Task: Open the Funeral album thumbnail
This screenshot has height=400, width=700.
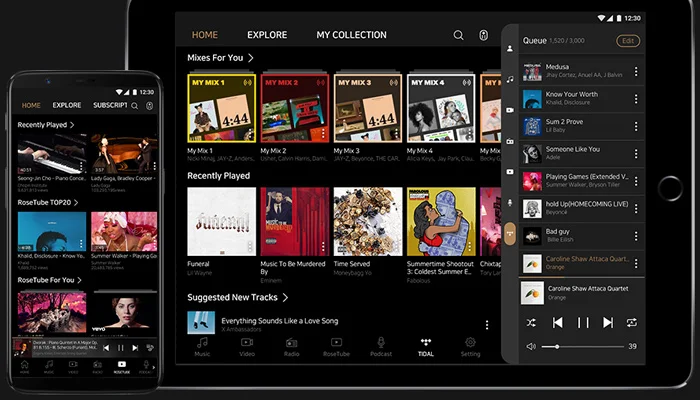Action: (x=221, y=222)
